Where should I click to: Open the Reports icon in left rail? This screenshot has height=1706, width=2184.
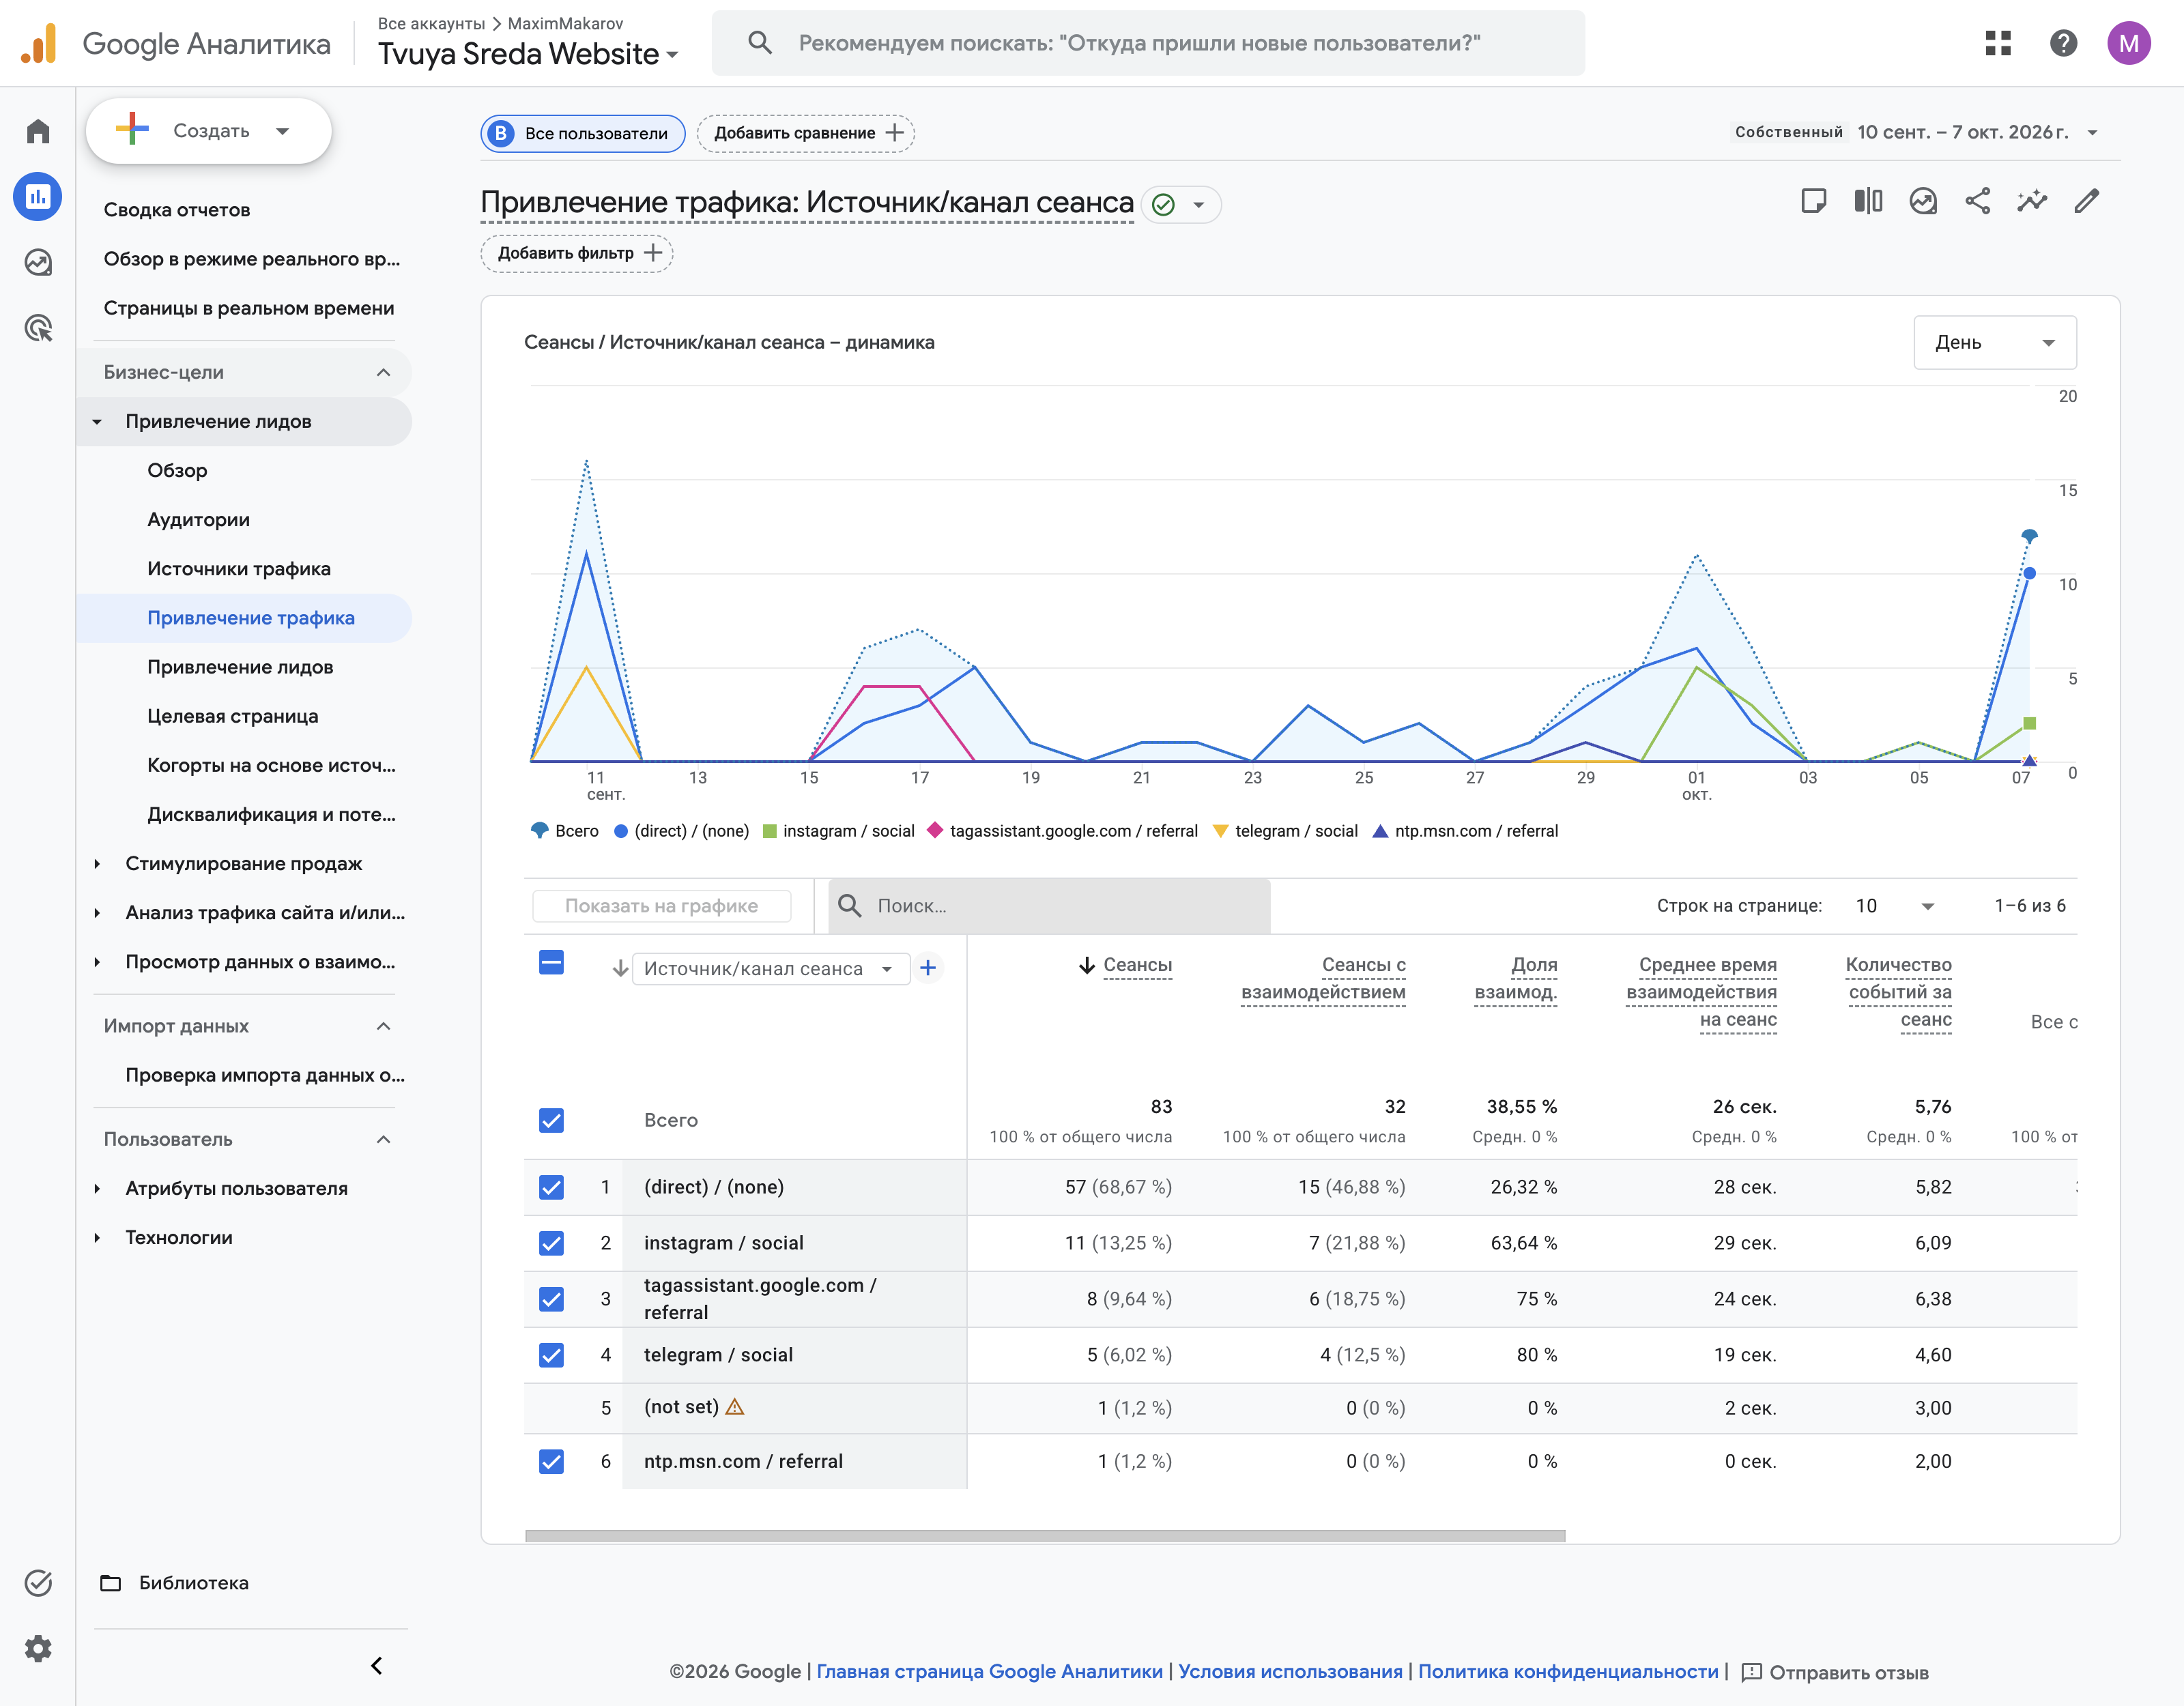click(38, 197)
